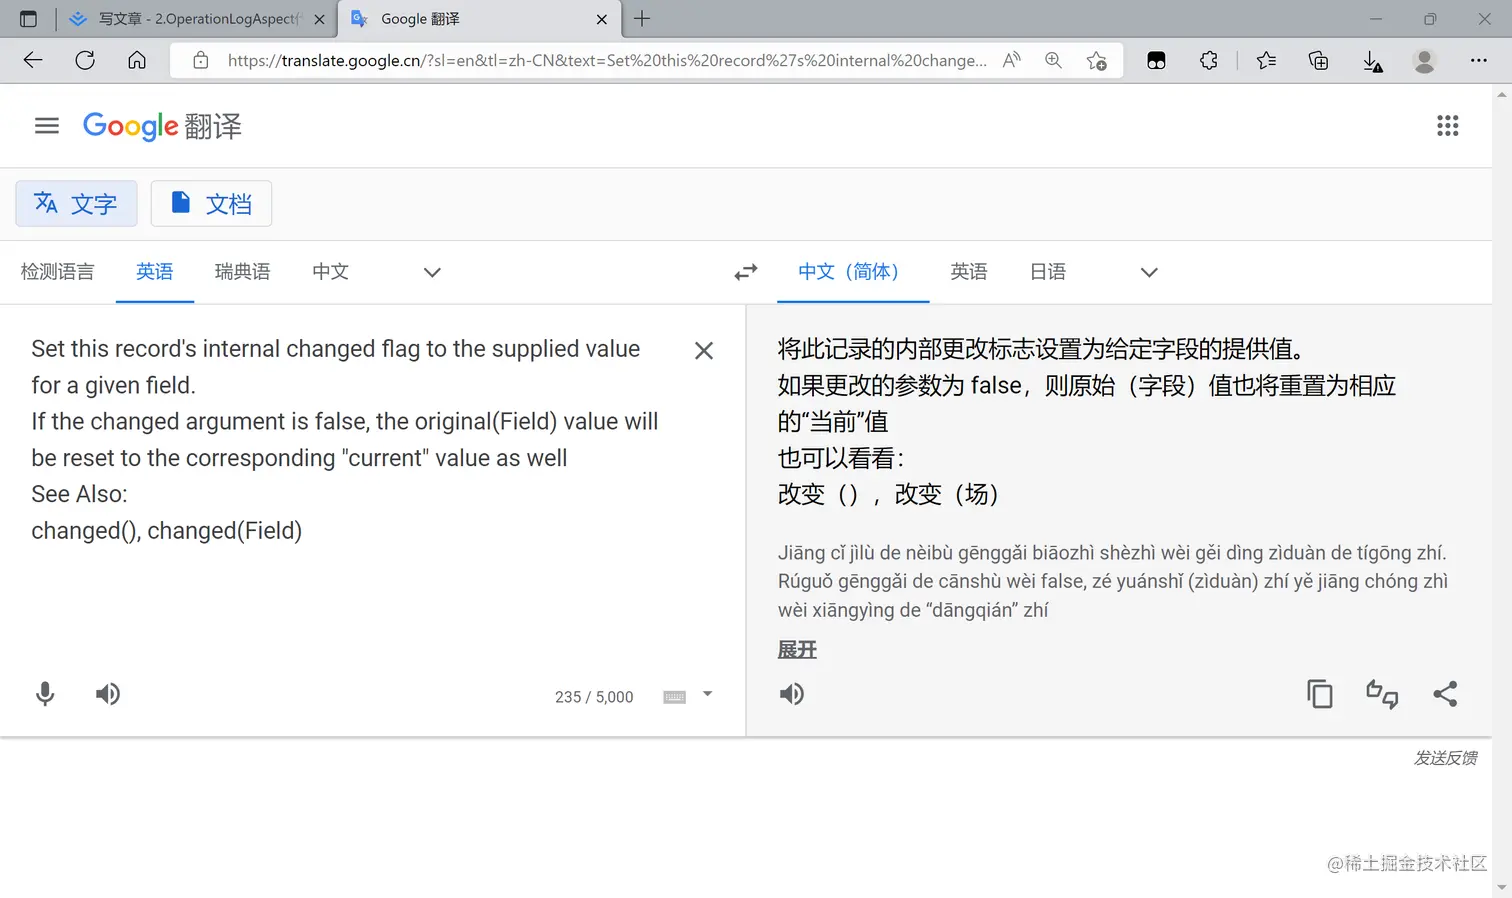Clear the source text with the X
This screenshot has height=898, width=1512.
[x=704, y=351]
